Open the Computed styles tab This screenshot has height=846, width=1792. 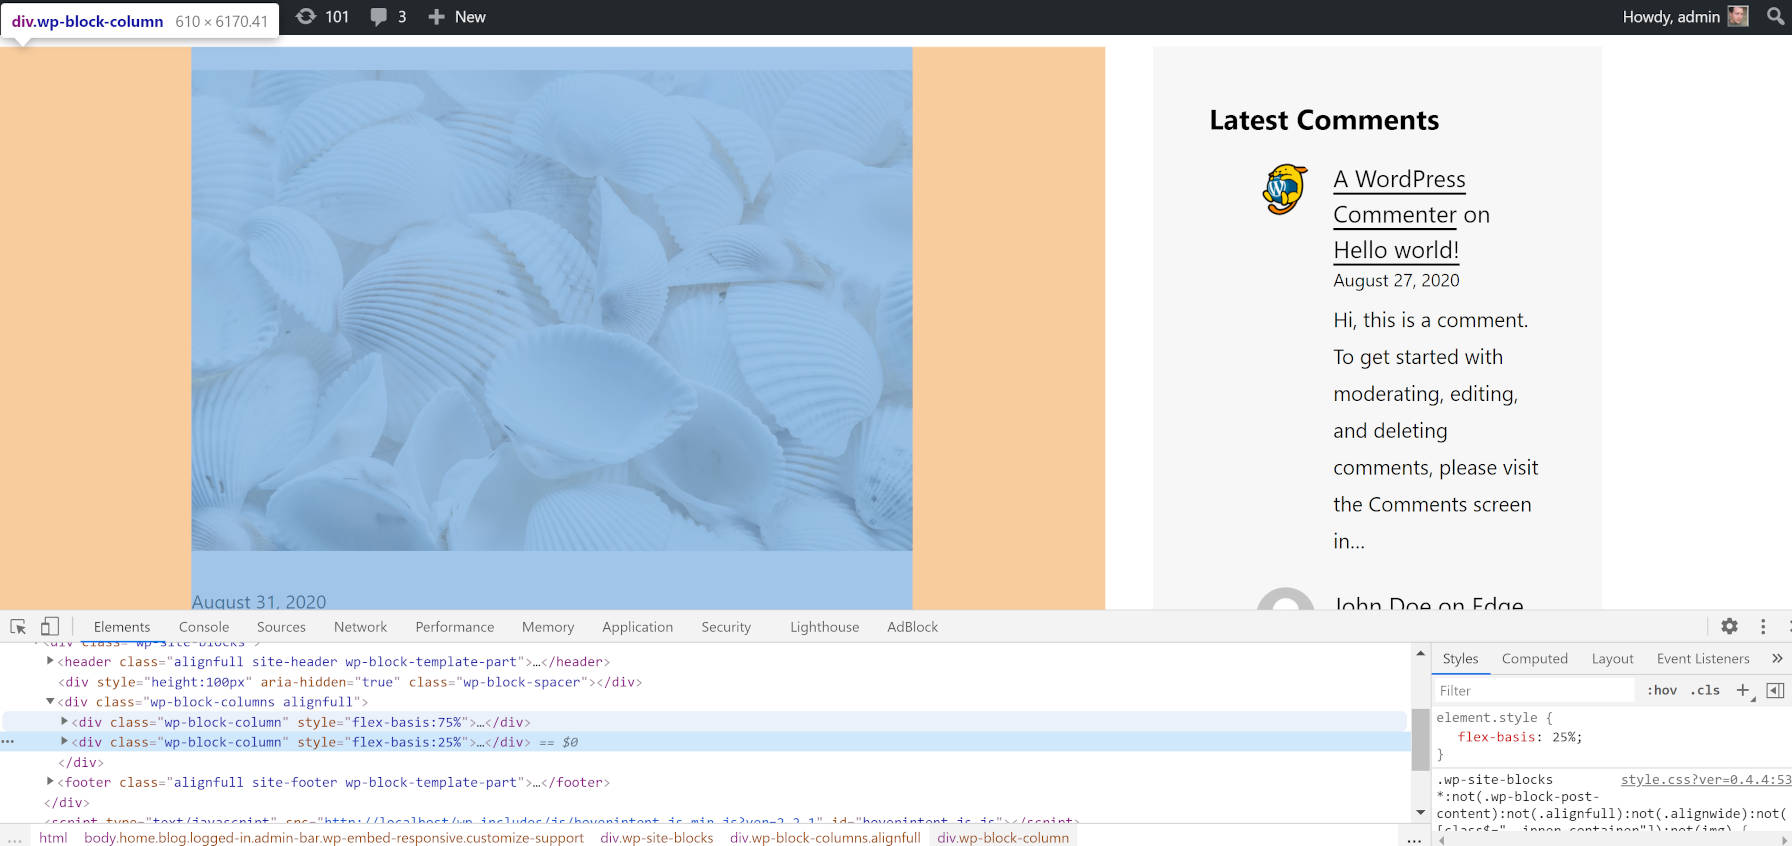coord(1534,658)
